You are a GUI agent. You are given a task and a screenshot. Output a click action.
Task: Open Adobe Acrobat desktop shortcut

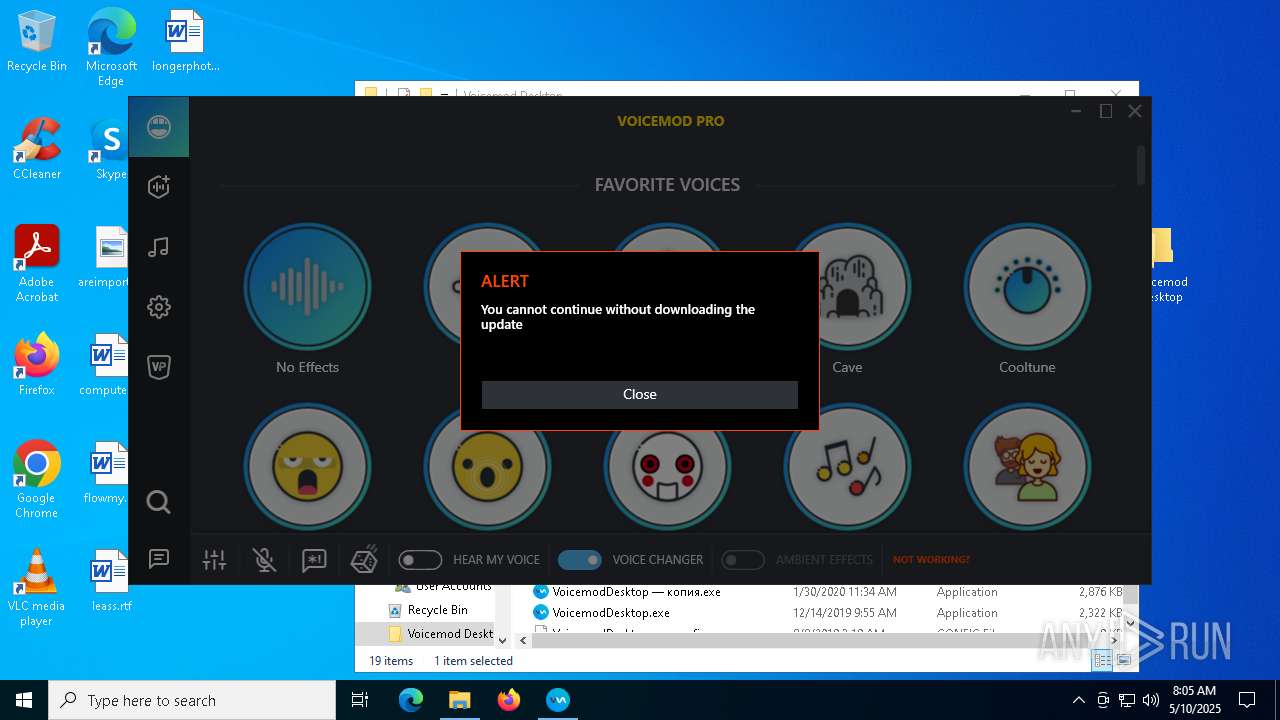click(37, 264)
